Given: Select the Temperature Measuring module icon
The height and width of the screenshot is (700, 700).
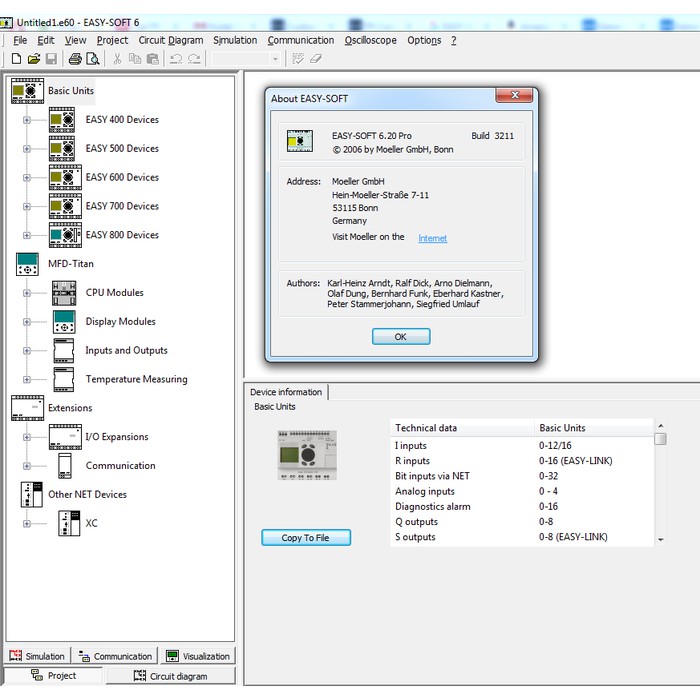Looking at the screenshot, I should click(65, 380).
